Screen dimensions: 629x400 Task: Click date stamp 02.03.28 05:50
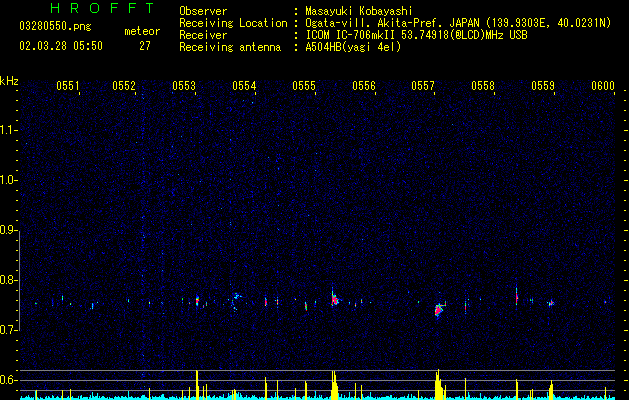click(x=61, y=46)
